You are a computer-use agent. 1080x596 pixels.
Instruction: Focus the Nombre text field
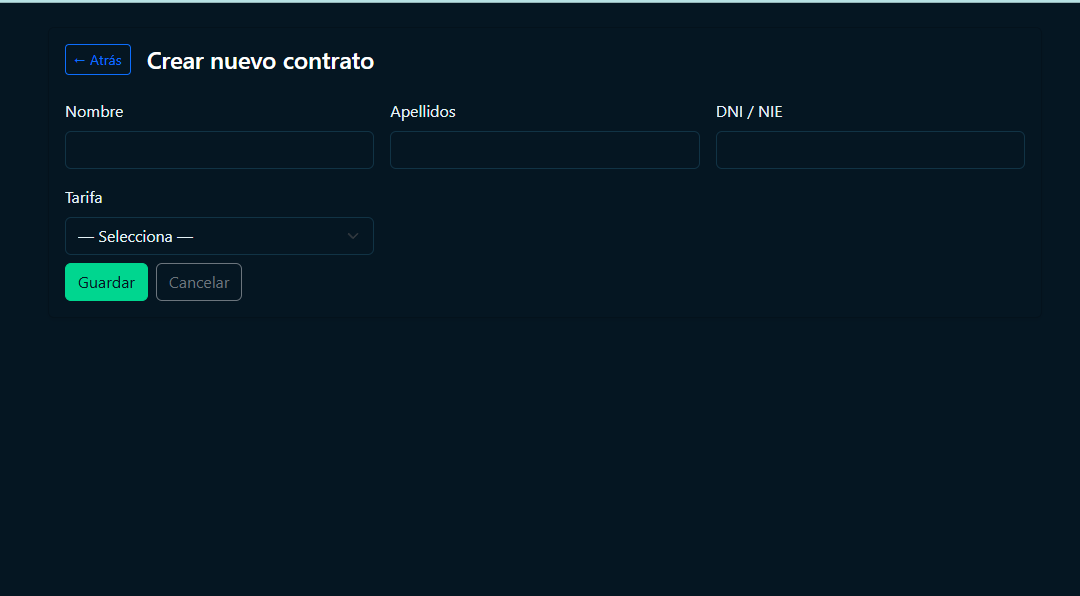[x=219, y=150]
